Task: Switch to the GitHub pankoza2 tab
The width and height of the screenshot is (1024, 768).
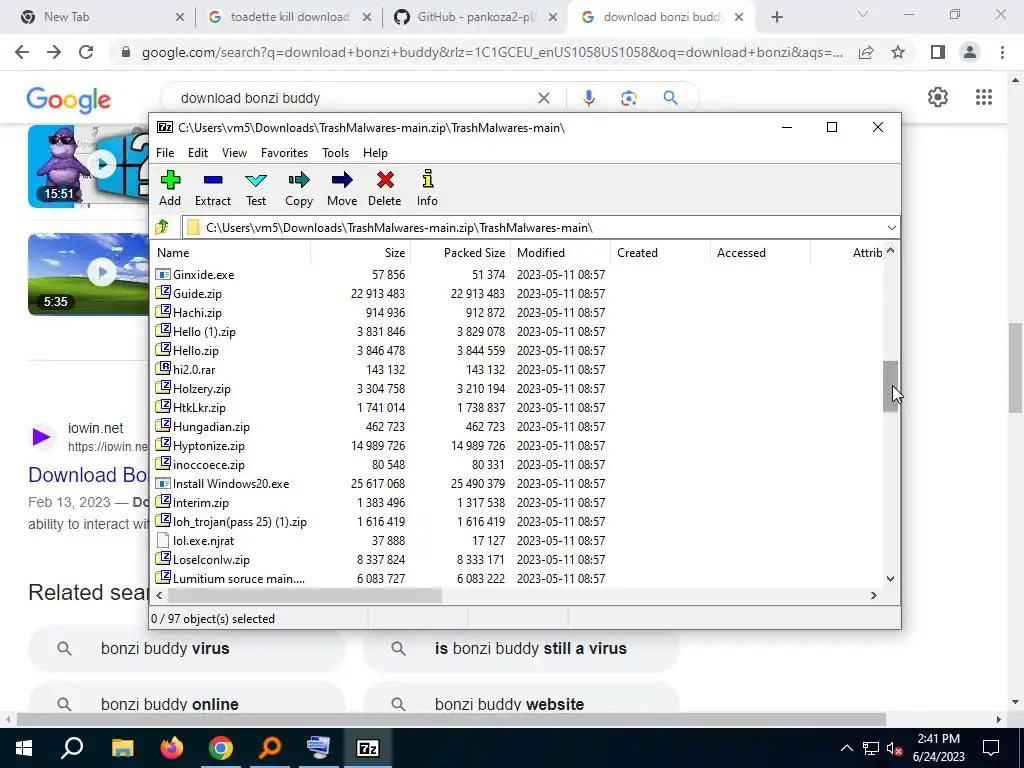Action: [x=477, y=17]
